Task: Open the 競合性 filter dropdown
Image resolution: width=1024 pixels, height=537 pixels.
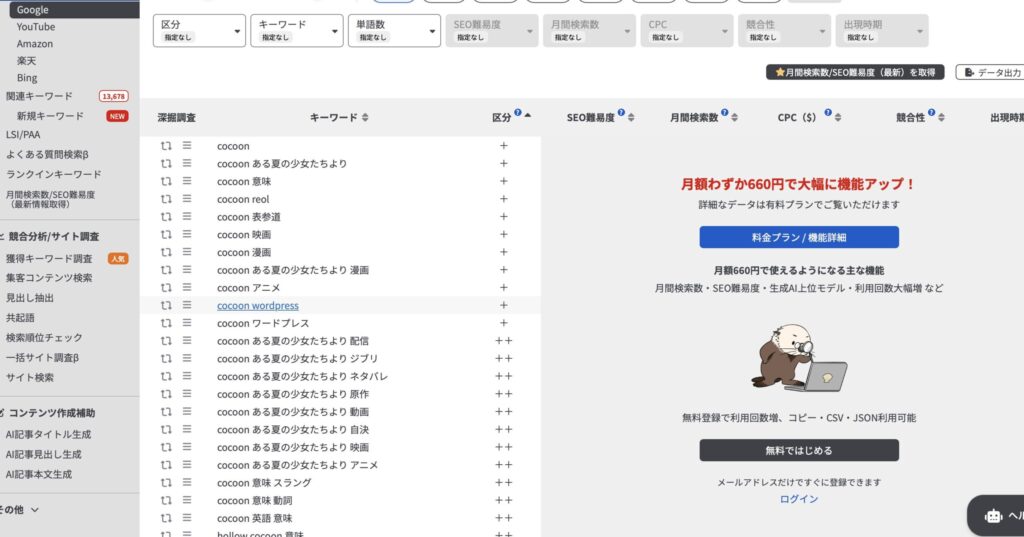Action: [784, 31]
